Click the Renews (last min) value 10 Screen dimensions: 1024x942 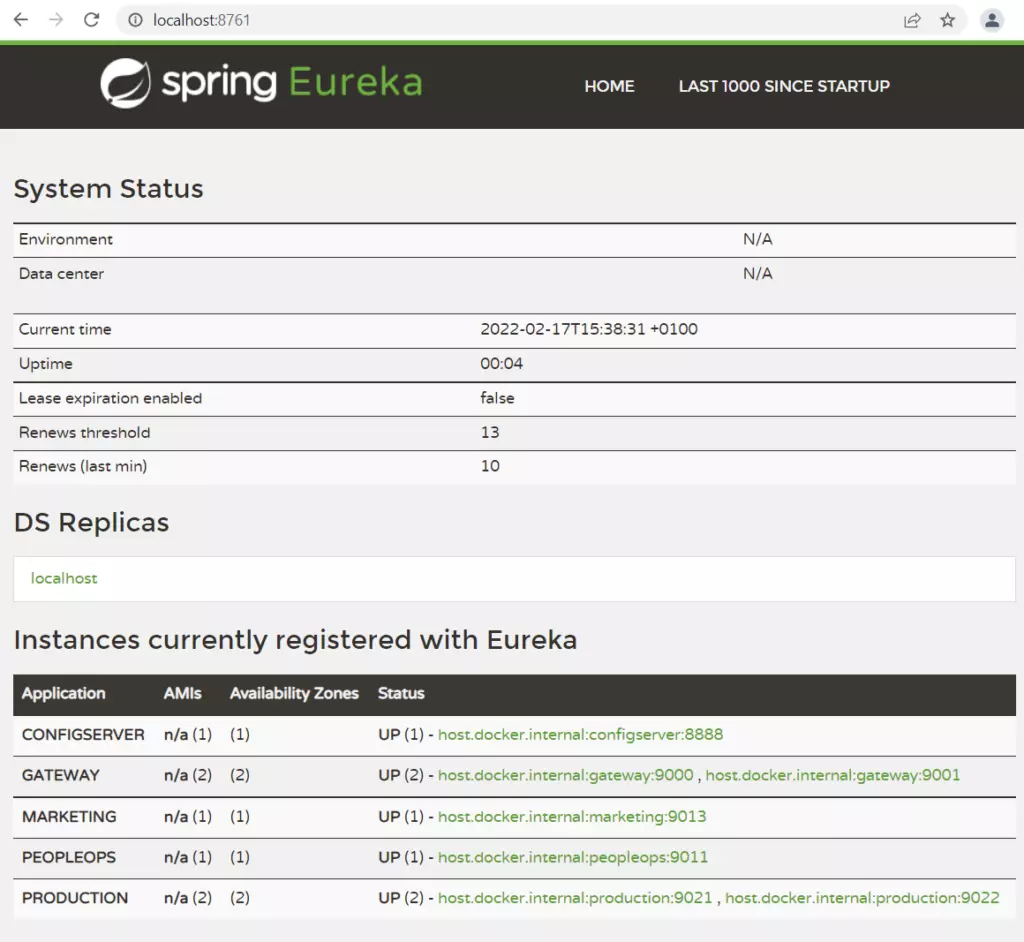pyautogui.click(x=490, y=466)
